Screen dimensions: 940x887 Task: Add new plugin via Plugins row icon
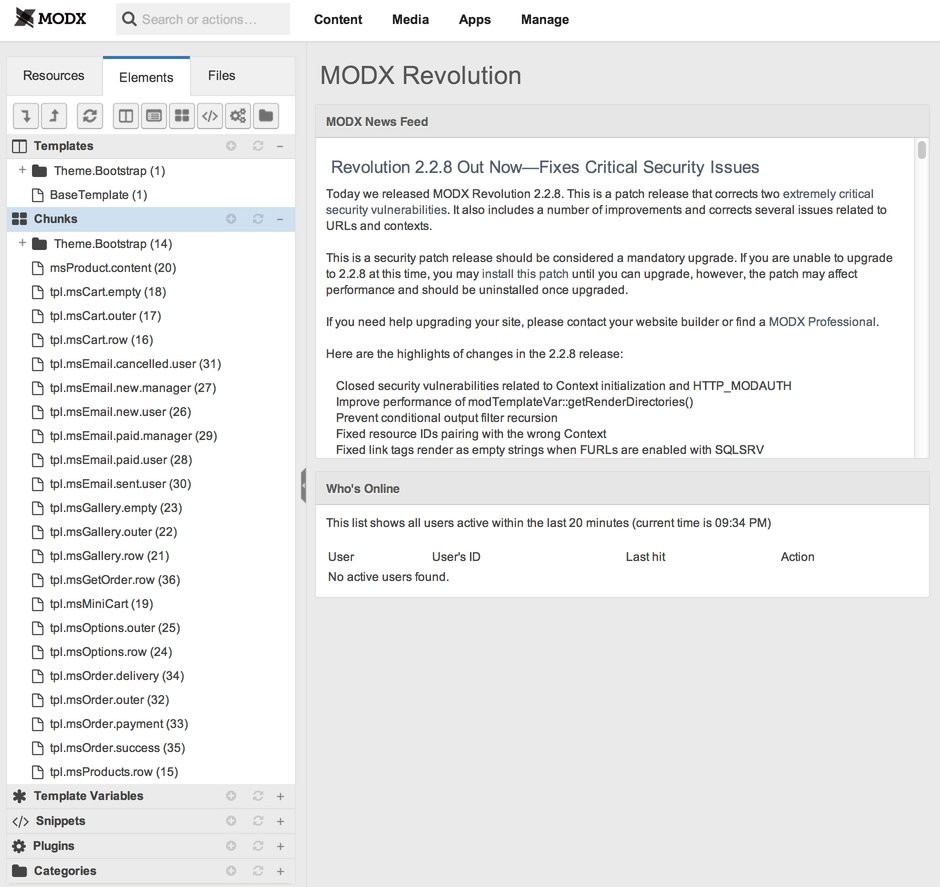pyautogui.click(x=231, y=846)
